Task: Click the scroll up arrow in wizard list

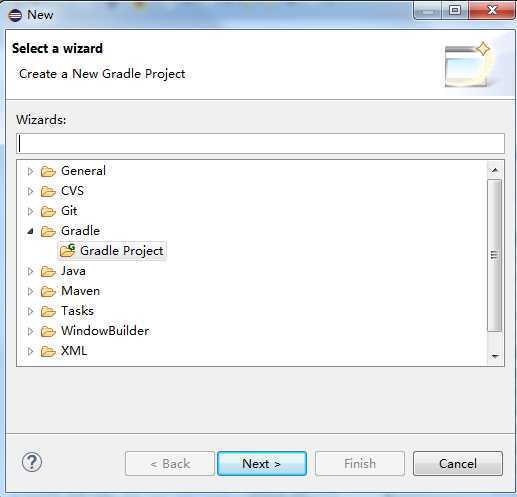Action: click(495, 170)
